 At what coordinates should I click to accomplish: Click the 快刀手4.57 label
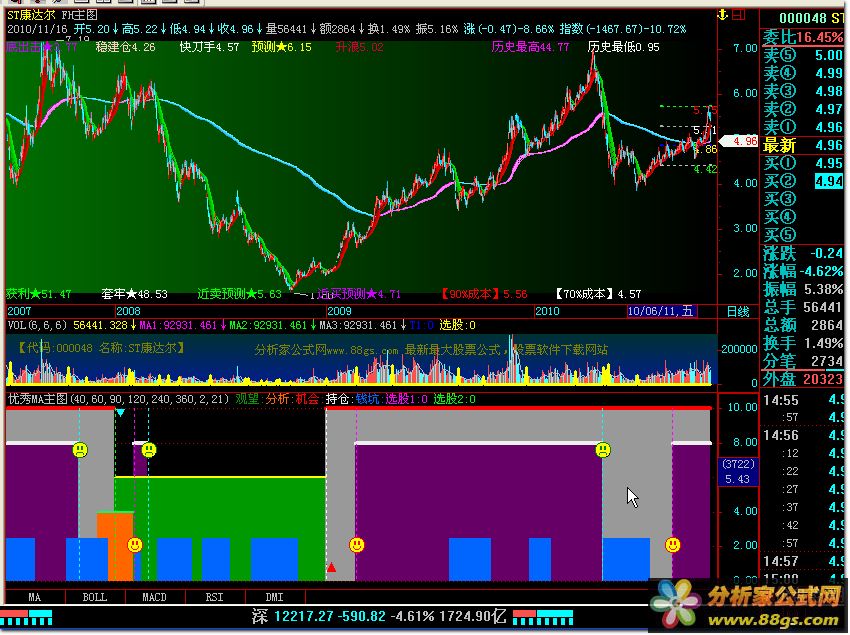209,47
